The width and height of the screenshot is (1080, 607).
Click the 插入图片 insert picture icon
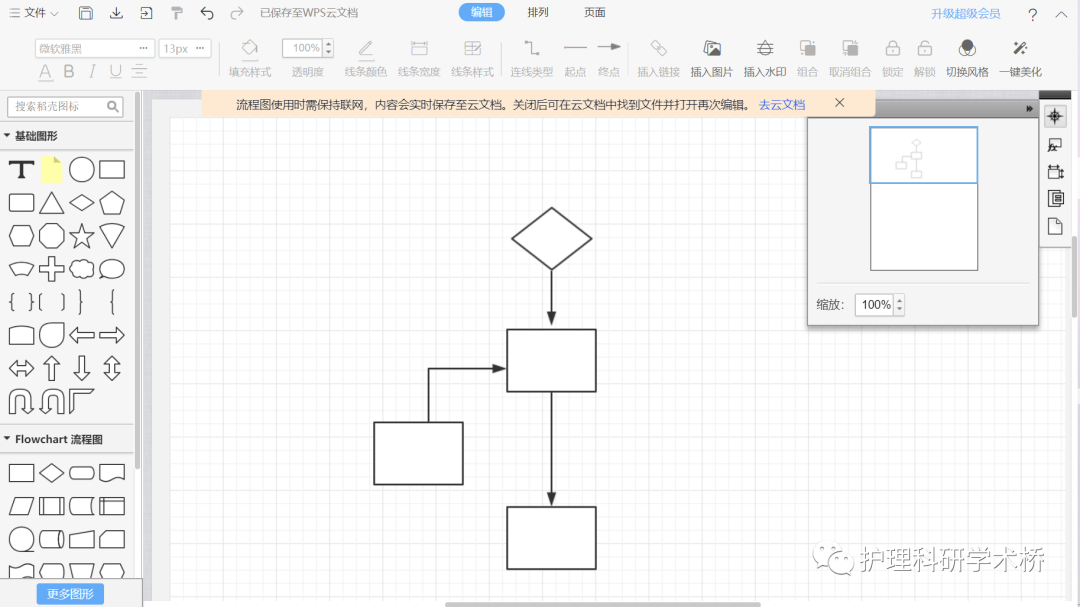(712, 57)
